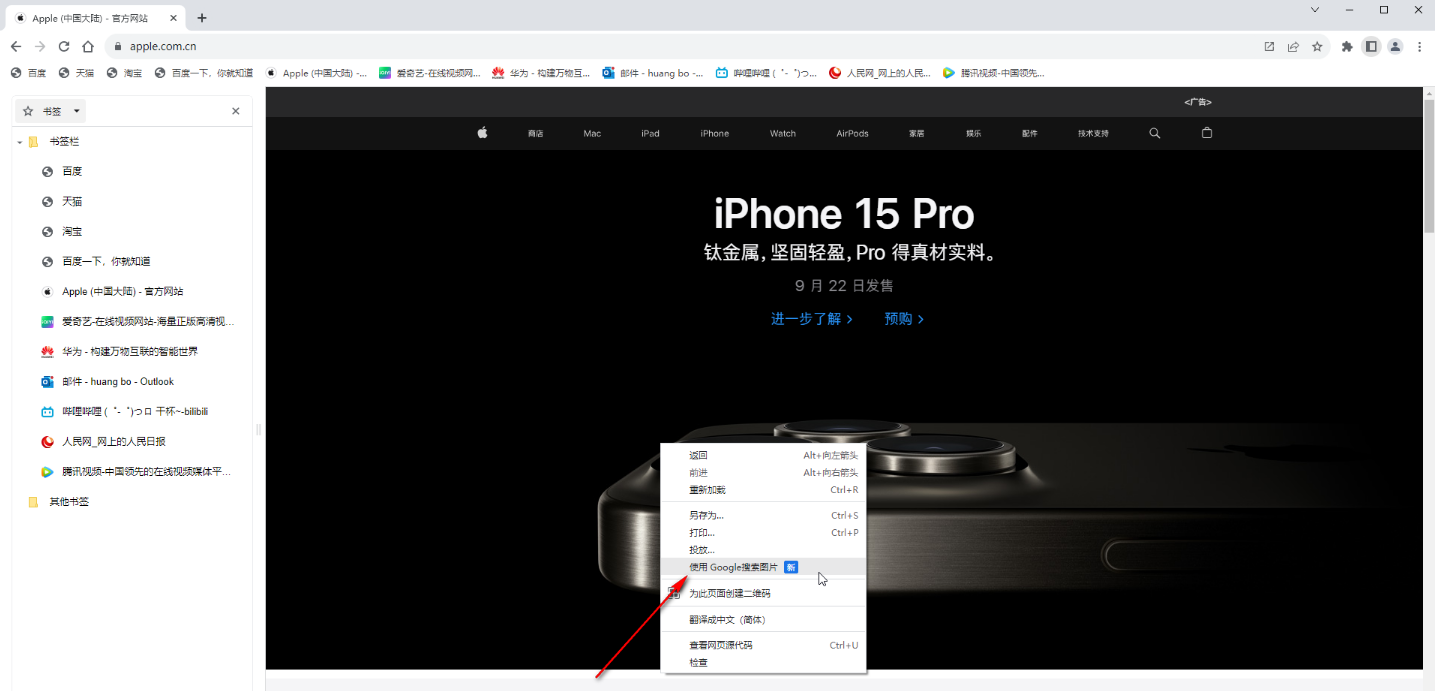1435x691 pixels.
Task: Open Mac in the Apple site navigation
Action: 592,134
